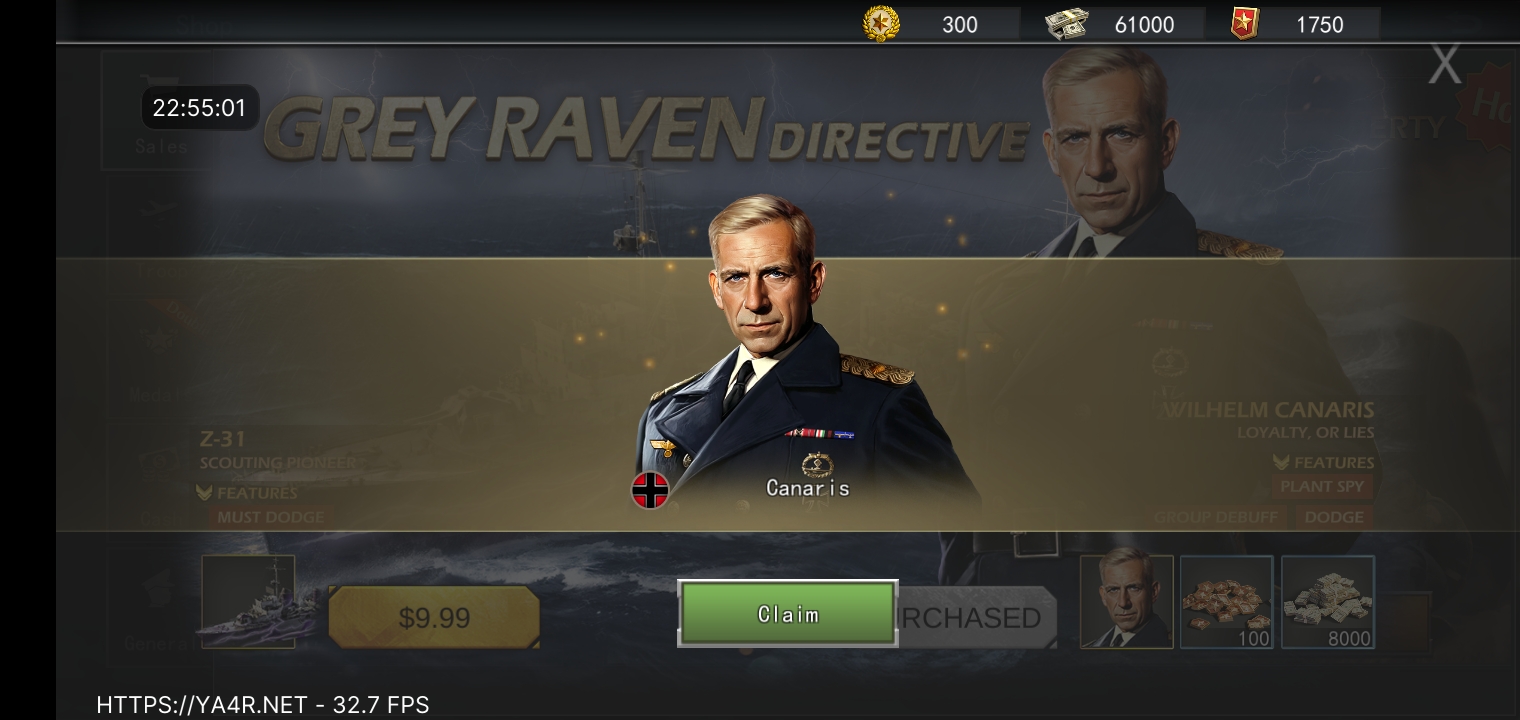The height and width of the screenshot is (720, 1520).
Task: Select the Canaris portrait reward thumbnail
Action: click(1127, 602)
